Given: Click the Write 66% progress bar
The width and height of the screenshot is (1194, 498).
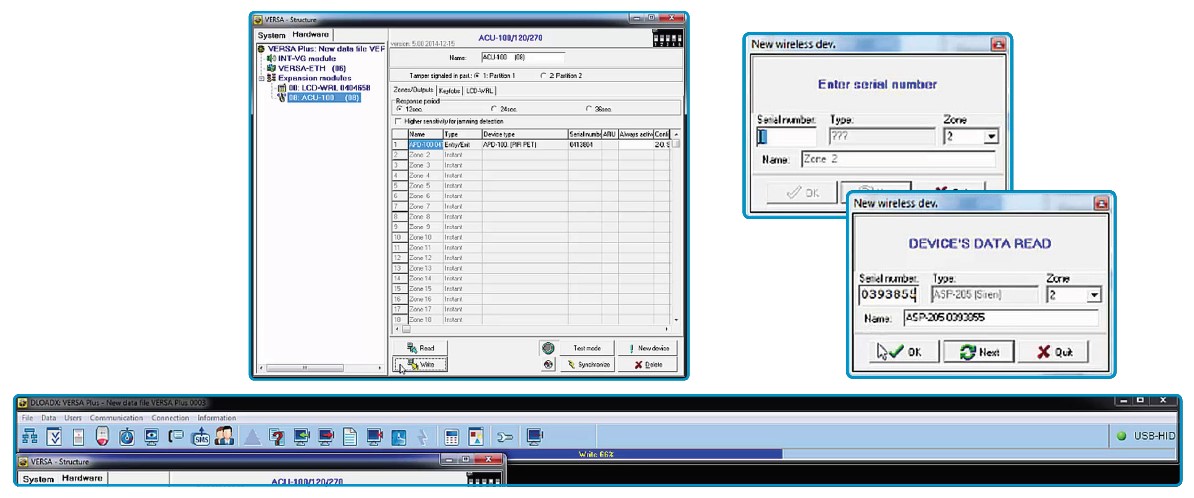Looking at the screenshot, I should point(596,454).
